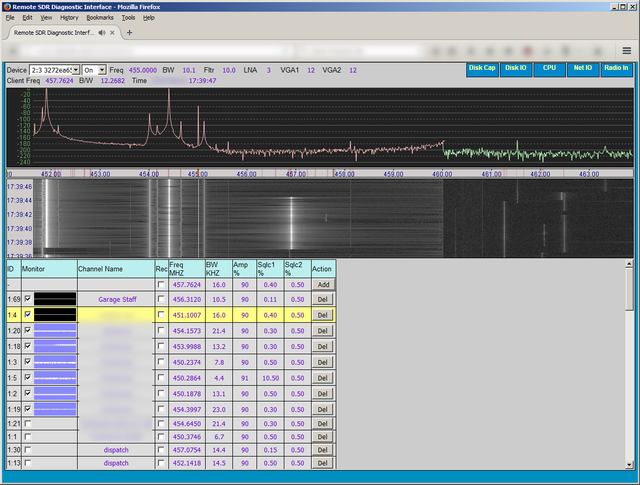Click the channel table scrollbar up arrow
The image size is (640, 485).
click(x=629, y=264)
